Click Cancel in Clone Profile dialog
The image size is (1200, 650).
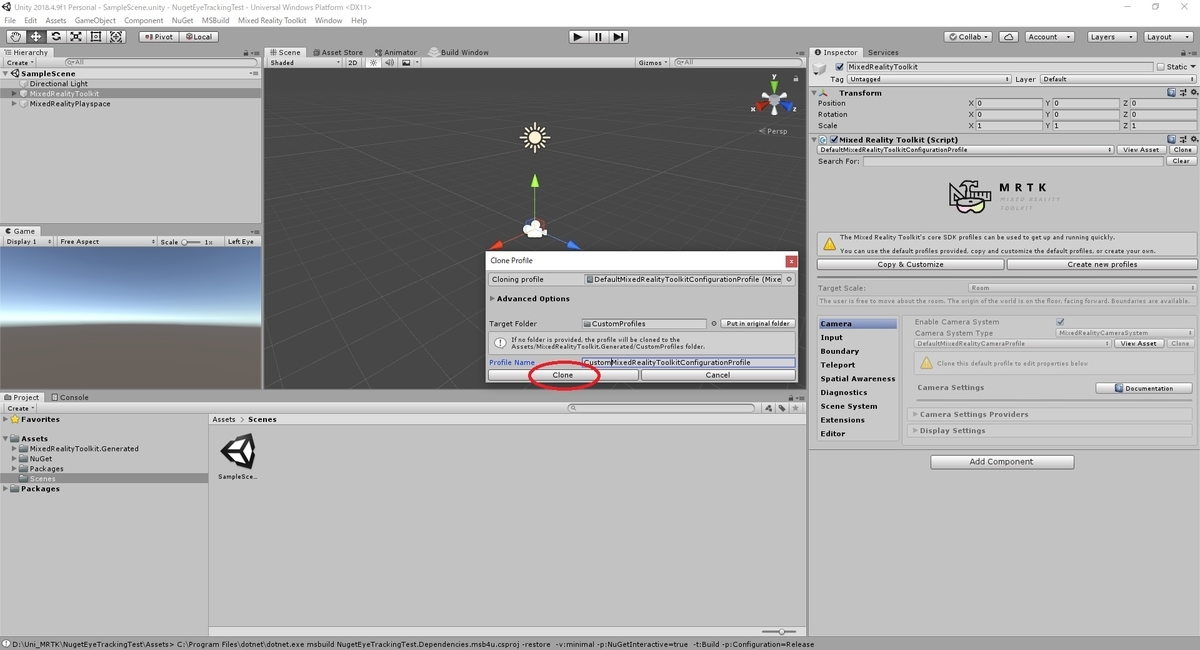point(718,375)
